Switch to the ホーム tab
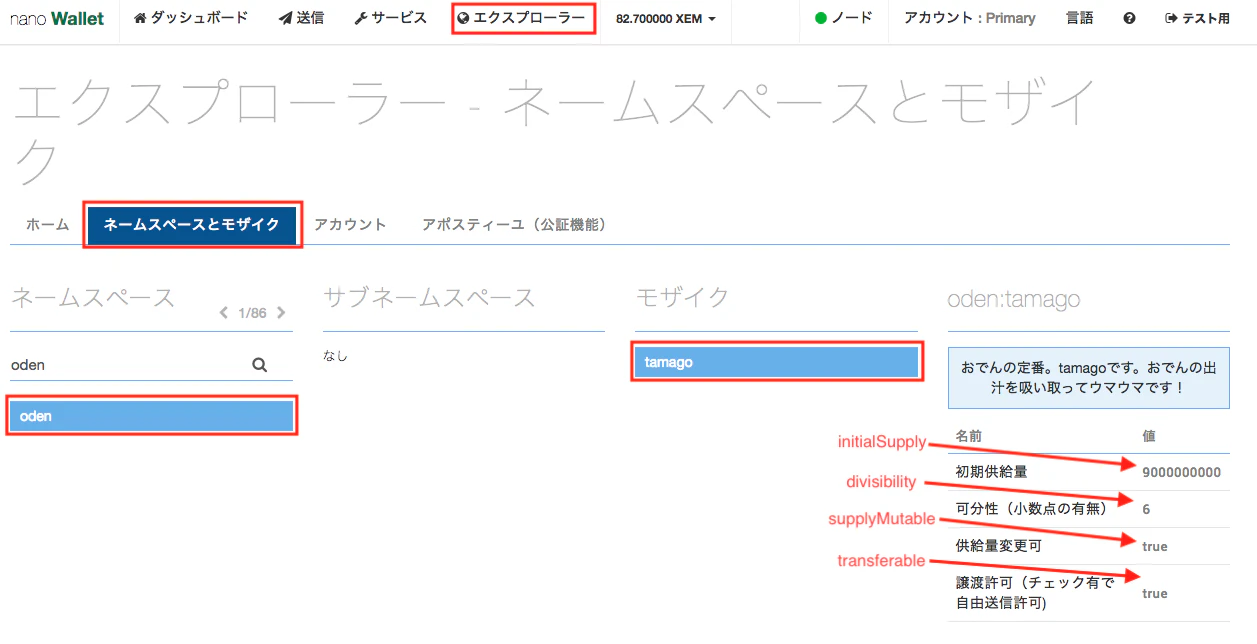 click(48, 224)
